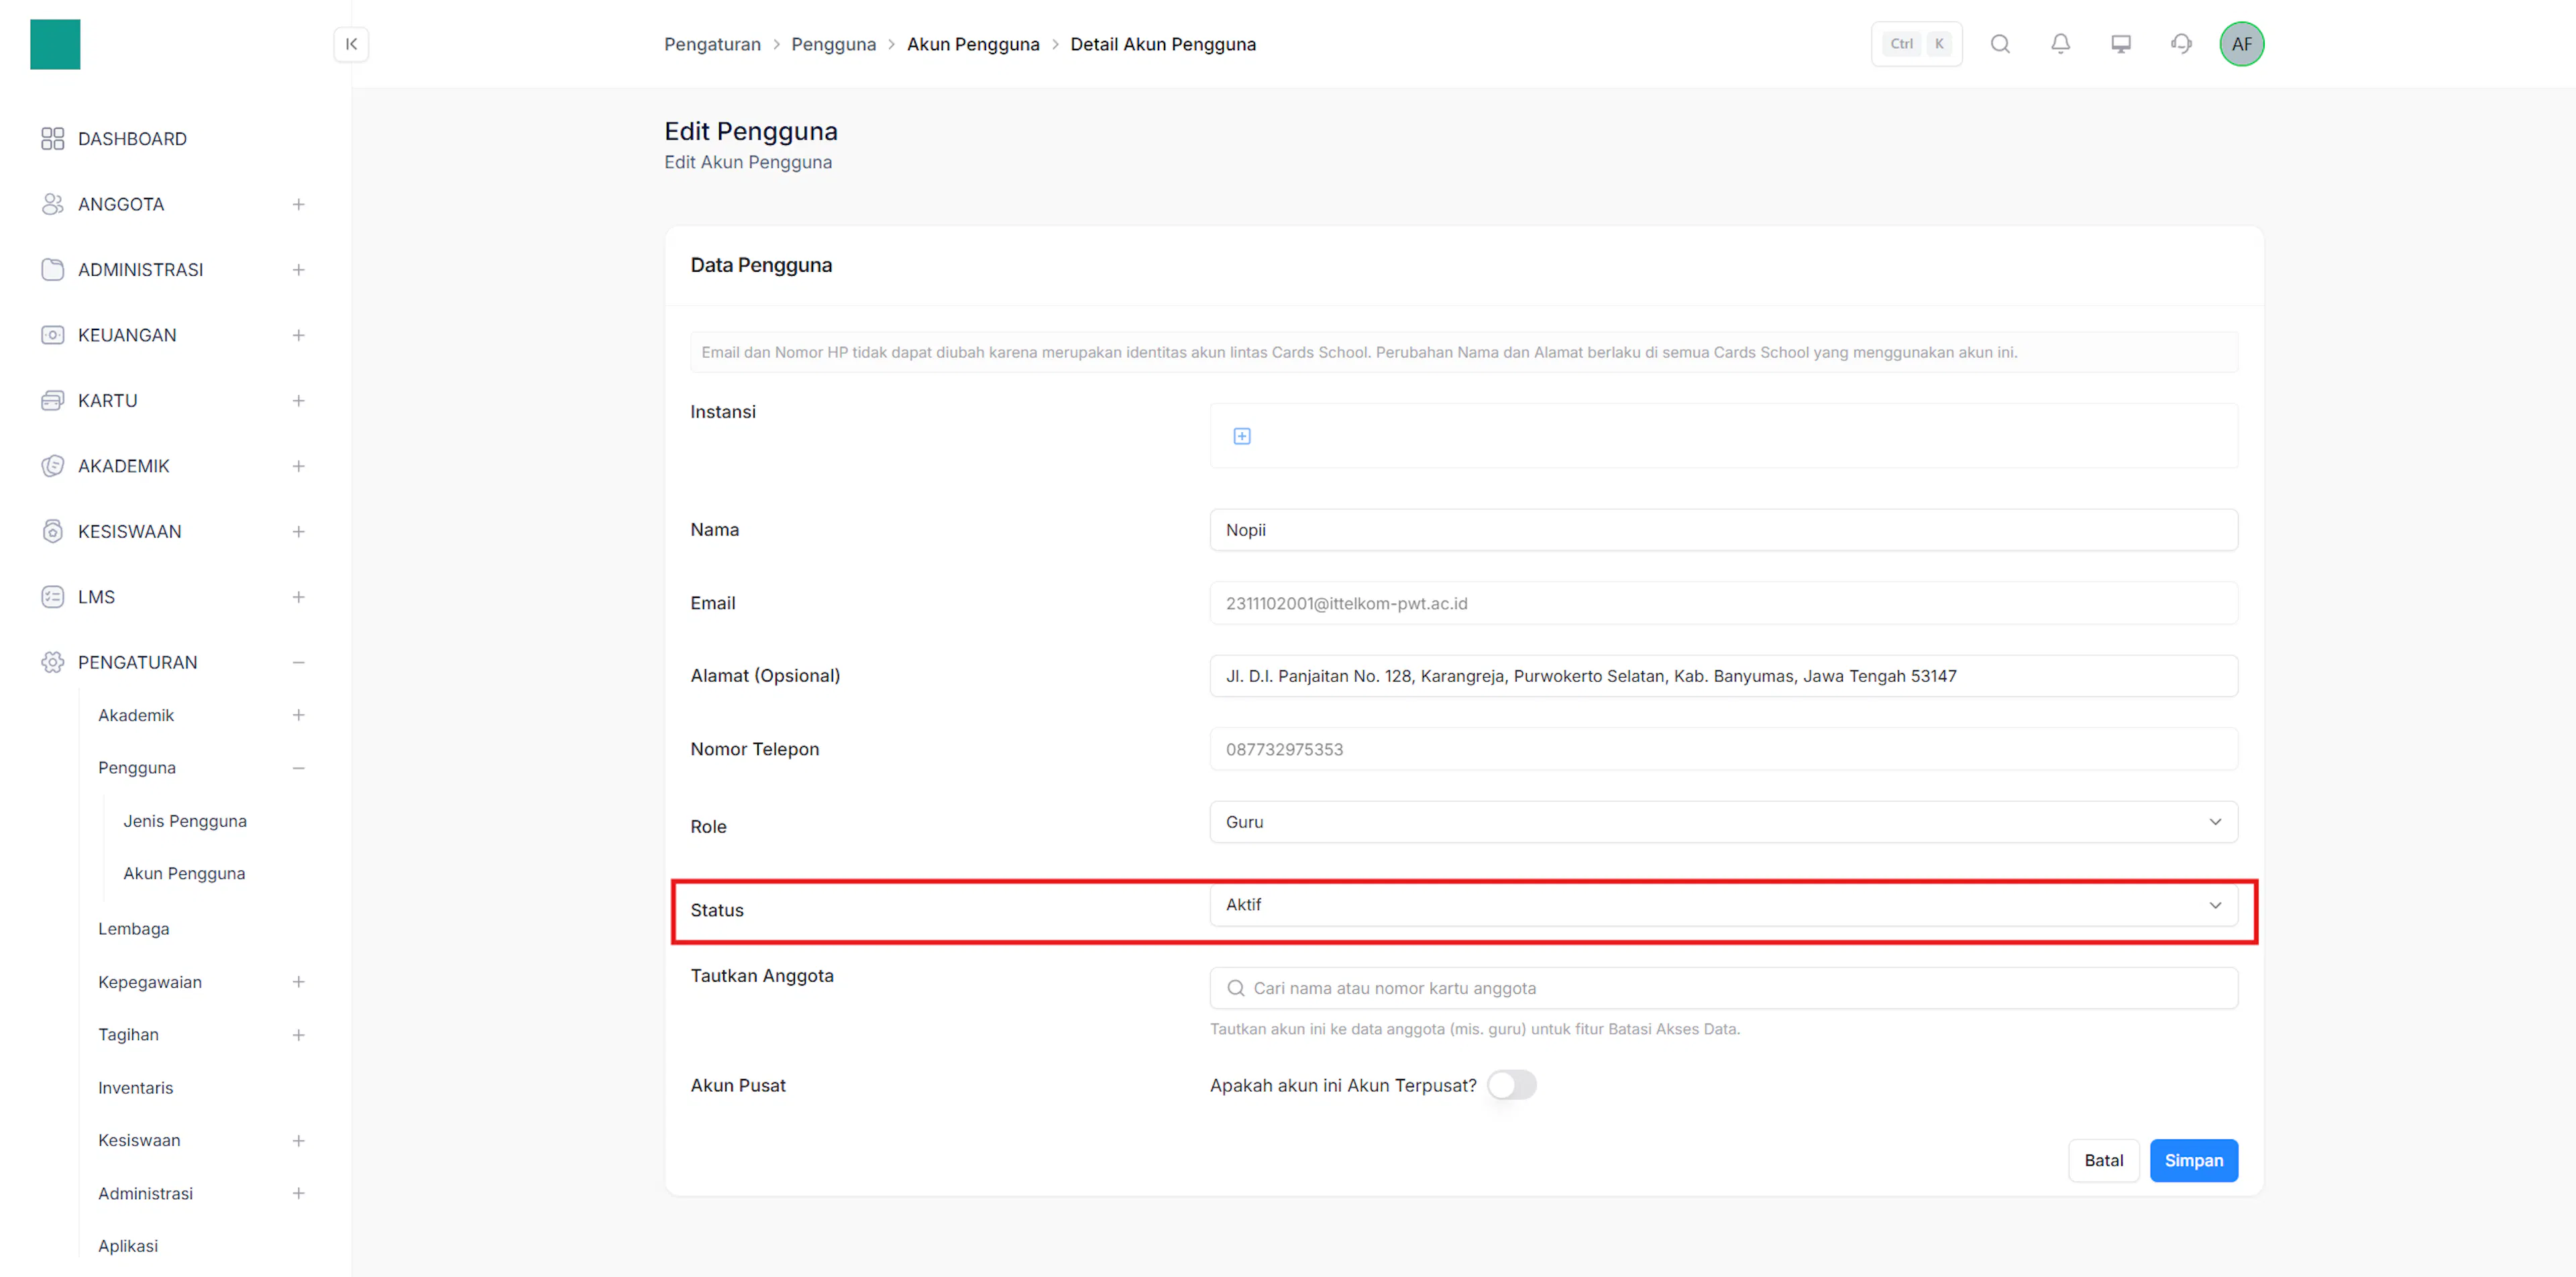Click the teal logo square in the sidebar
2576x1277 pixels.
pyautogui.click(x=55, y=44)
